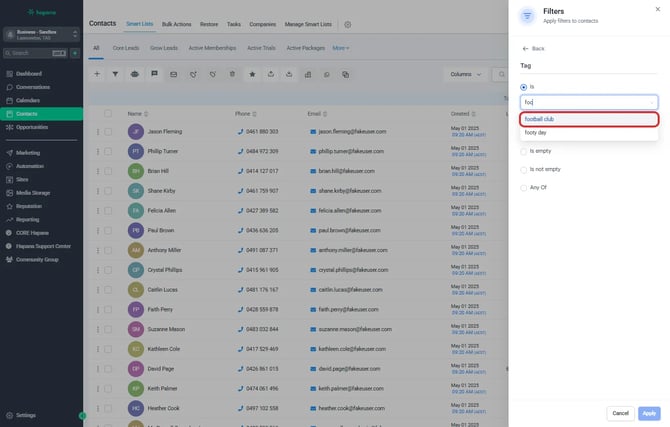This screenshot has height=427, width=670.
Task: Expand the More smart lists dropdown
Action: click(341, 47)
